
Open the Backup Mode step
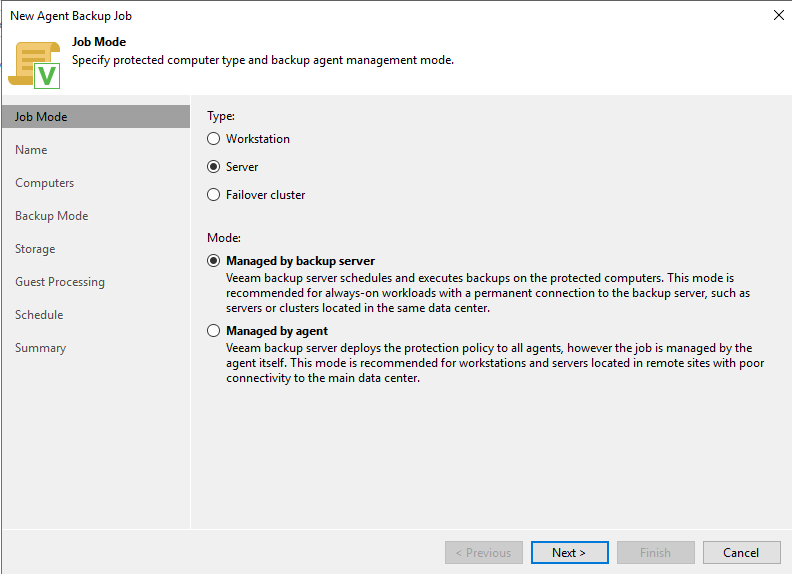[x=52, y=216]
